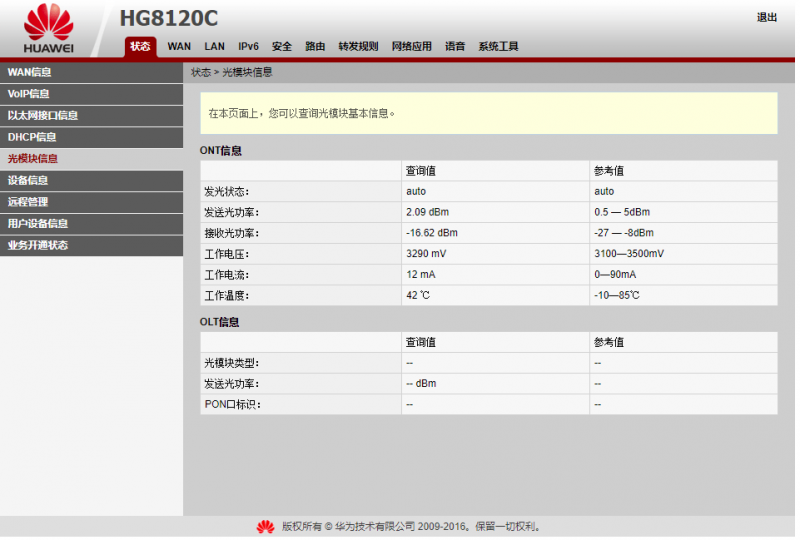Click the -27 — -8dBm reference value
This screenshot has height=540, width=800.
tap(624, 233)
